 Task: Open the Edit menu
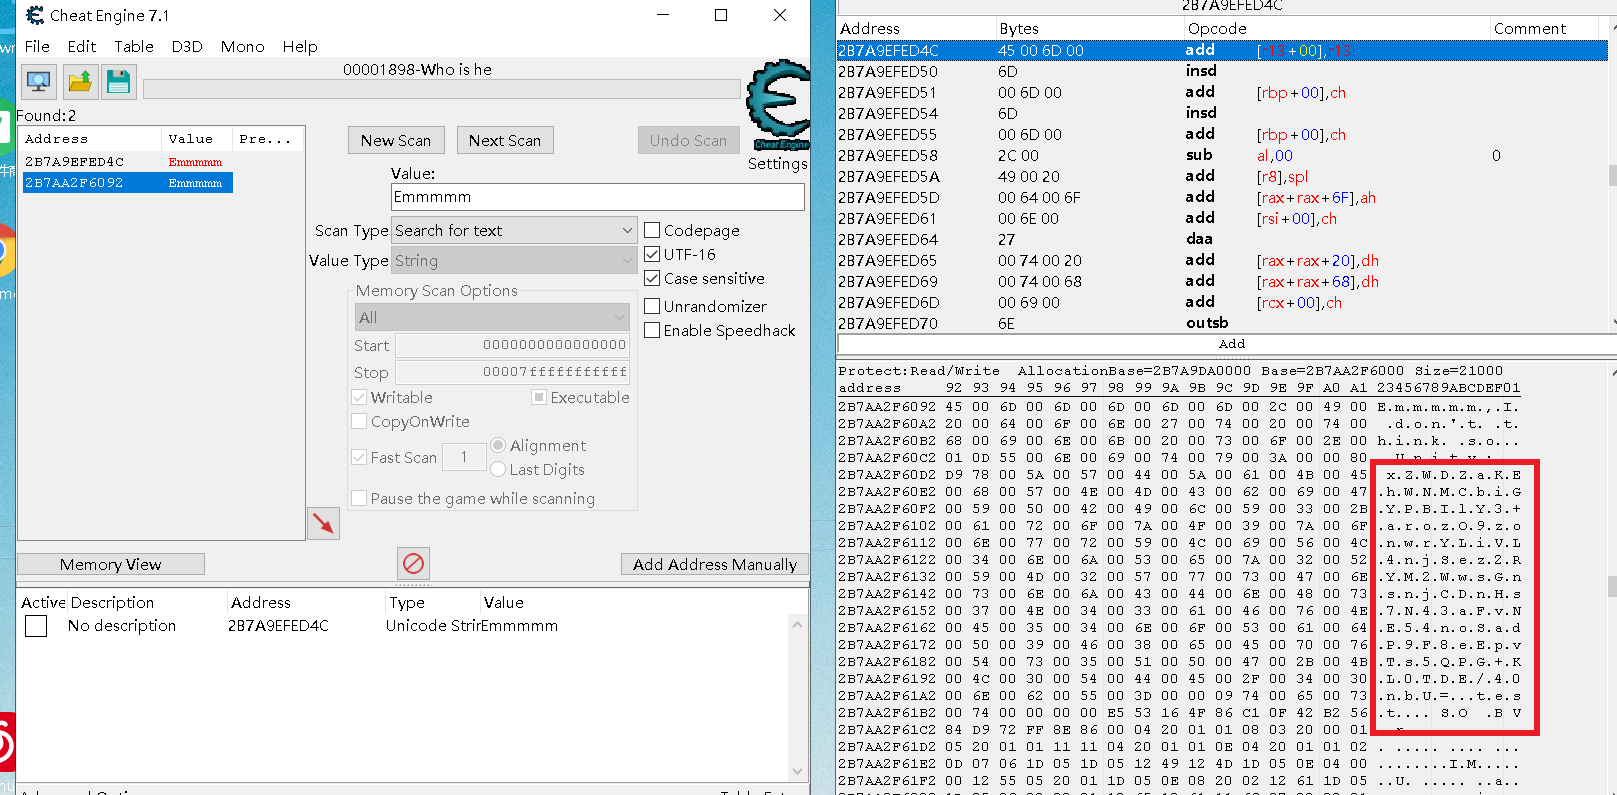point(82,46)
